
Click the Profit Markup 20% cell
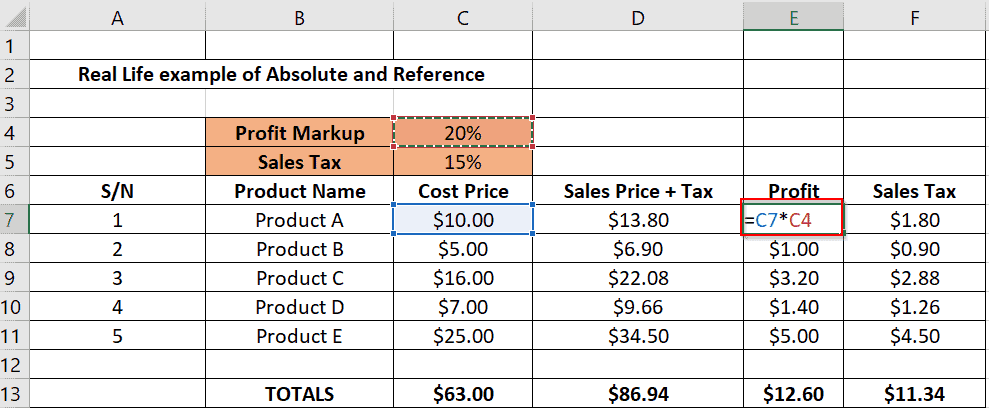tap(463, 133)
